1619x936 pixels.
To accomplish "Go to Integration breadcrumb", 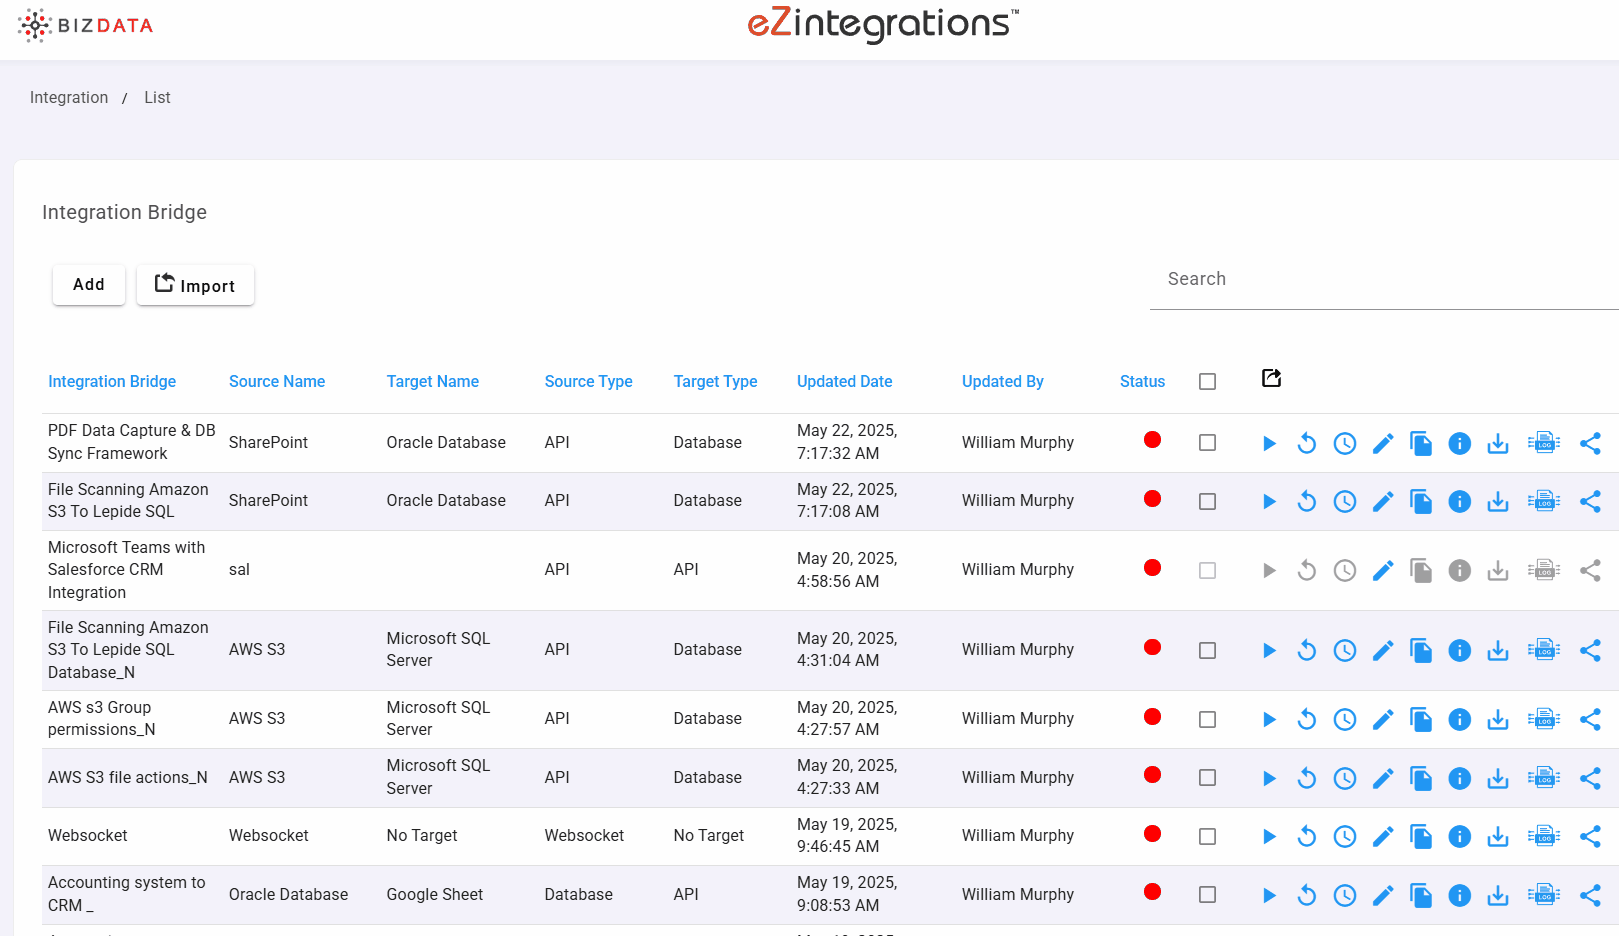I will coord(69,98).
